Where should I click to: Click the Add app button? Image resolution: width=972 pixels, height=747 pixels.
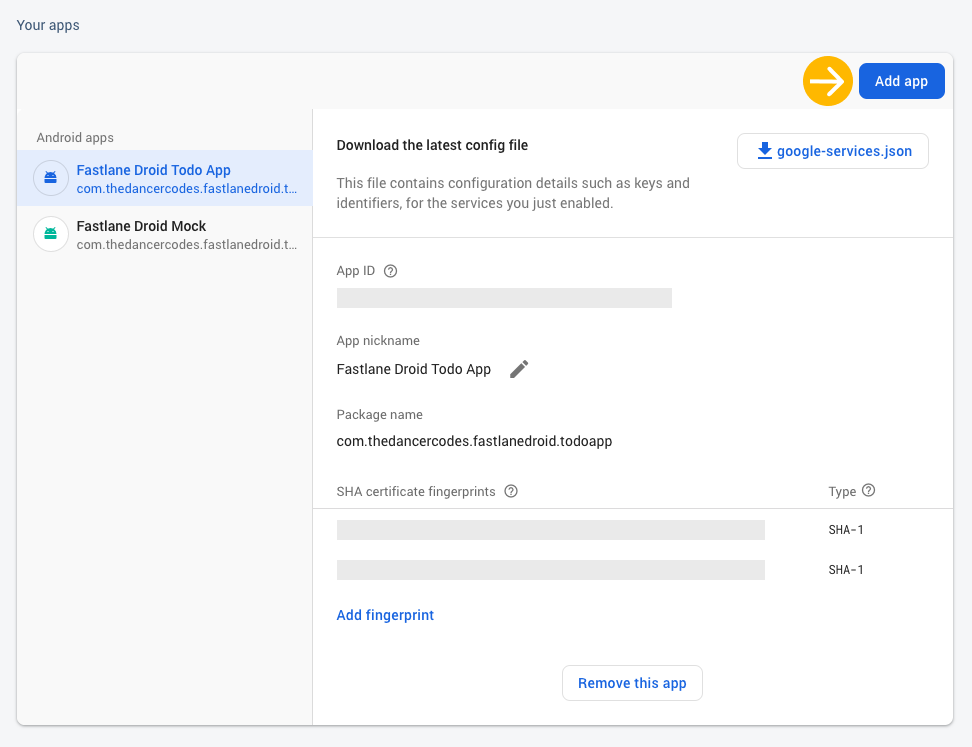901,82
